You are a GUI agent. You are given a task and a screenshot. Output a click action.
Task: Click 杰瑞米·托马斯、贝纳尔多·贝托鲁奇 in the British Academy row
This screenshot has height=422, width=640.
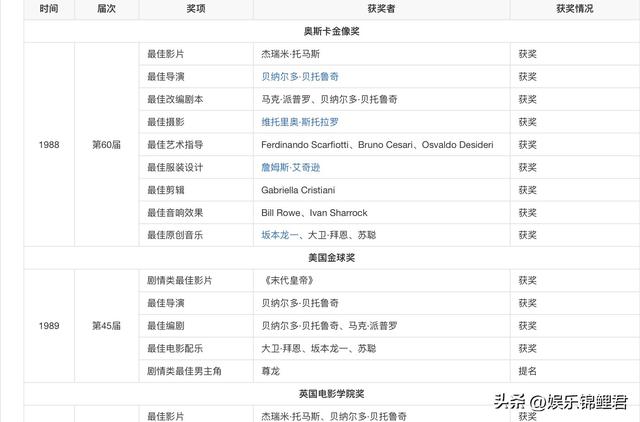tap(334, 417)
